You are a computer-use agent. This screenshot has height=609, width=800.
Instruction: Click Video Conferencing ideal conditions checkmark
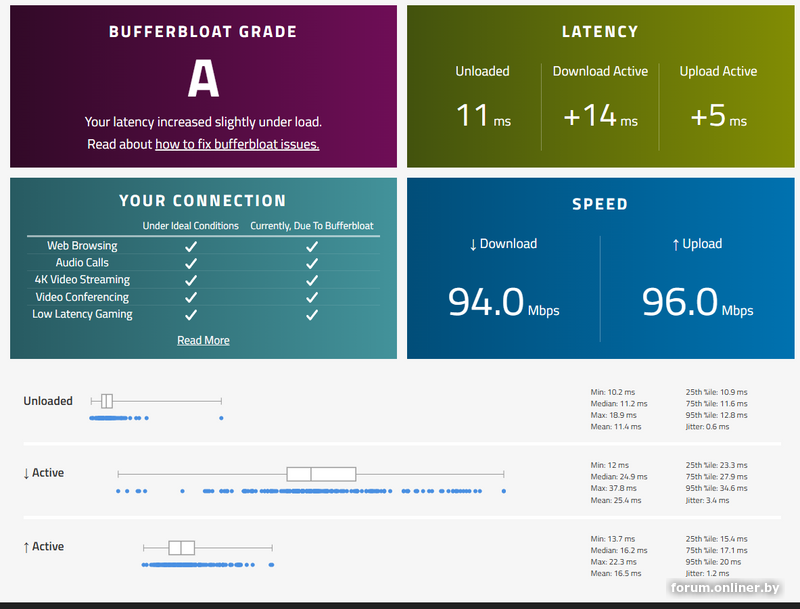tap(191, 297)
